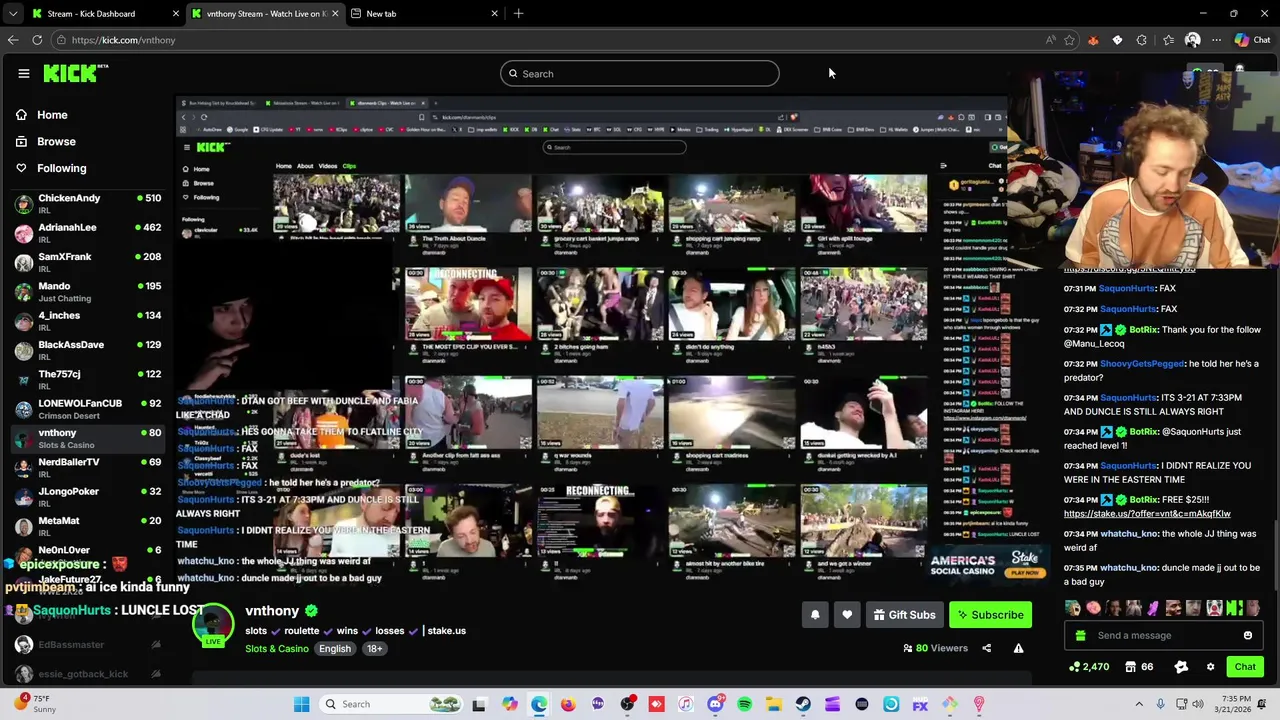Open LONEWOLFanCUB channel in sidebar
Screen dimensions: 1280x720
[x=88, y=409]
